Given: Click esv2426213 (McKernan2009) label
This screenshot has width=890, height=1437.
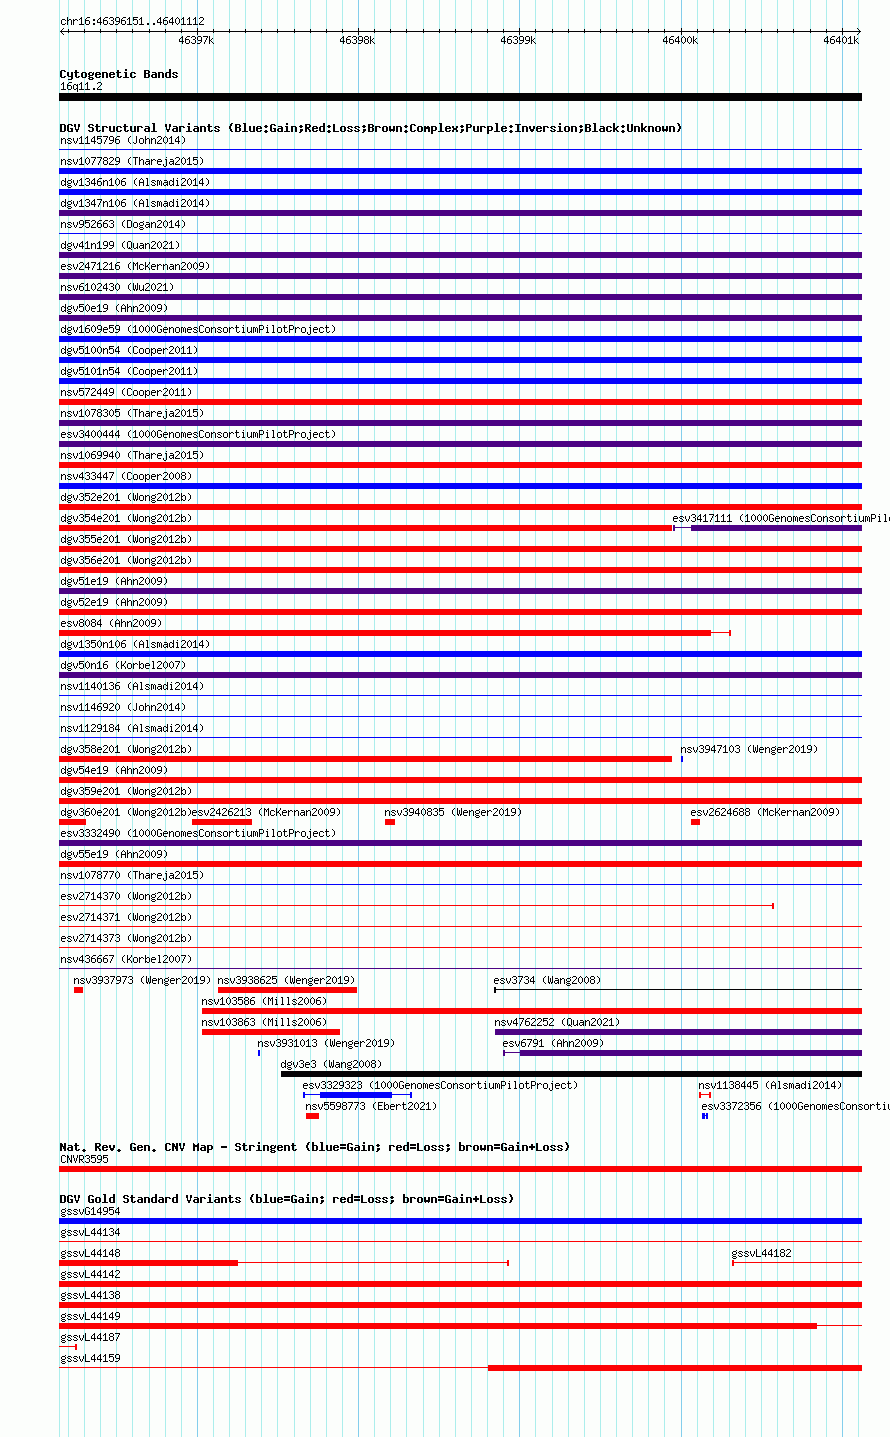Looking at the screenshot, I should click(x=266, y=813).
